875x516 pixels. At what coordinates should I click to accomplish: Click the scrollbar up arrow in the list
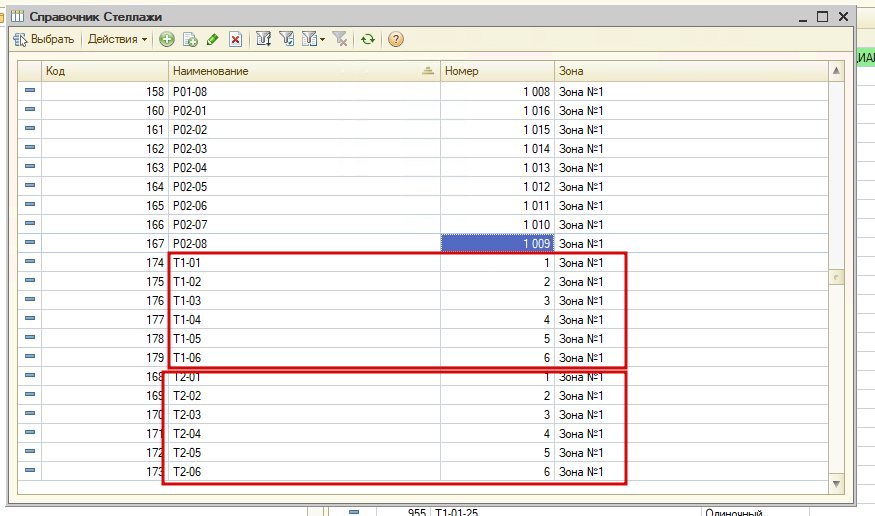[x=836, y=71]
